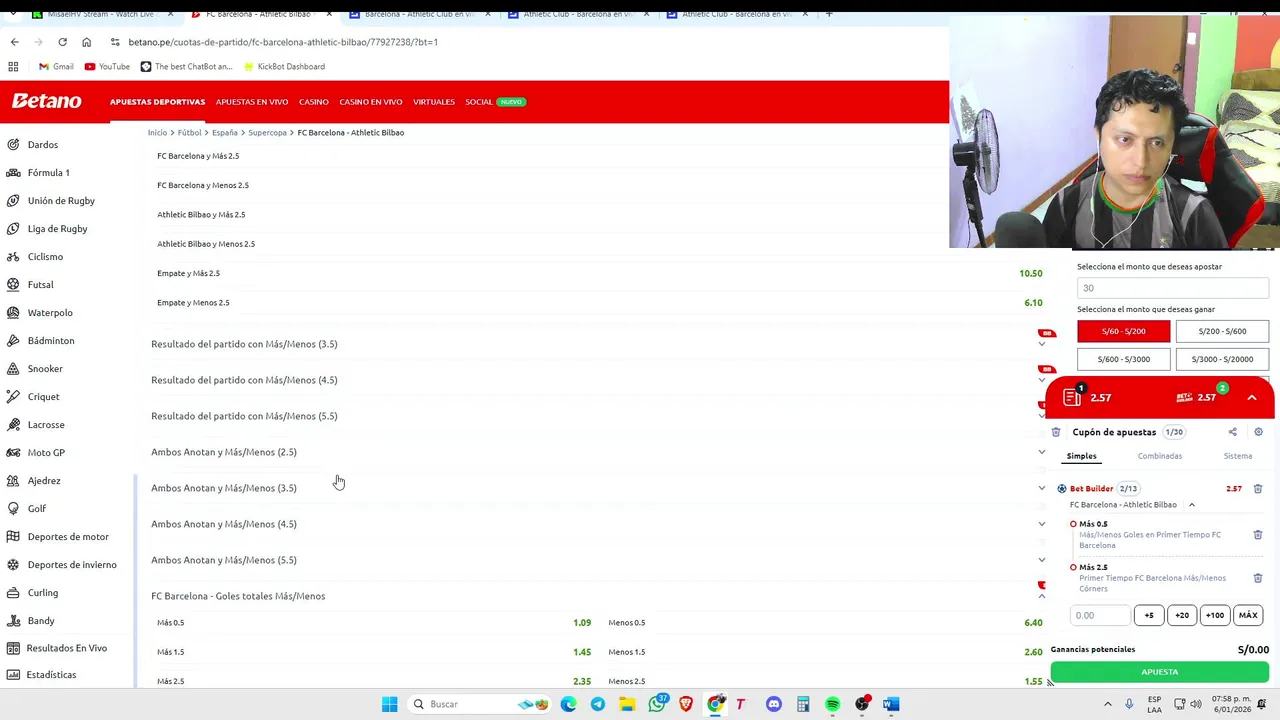Open Moto GP in sidebar
This screenshot has width=1280, height=720.
[46, 452]
